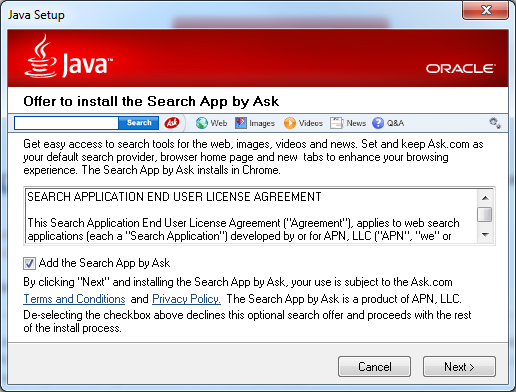Click the Images icon in Ask toolbar
Viewport: 516px width, 392px height.
coord(241,123)
